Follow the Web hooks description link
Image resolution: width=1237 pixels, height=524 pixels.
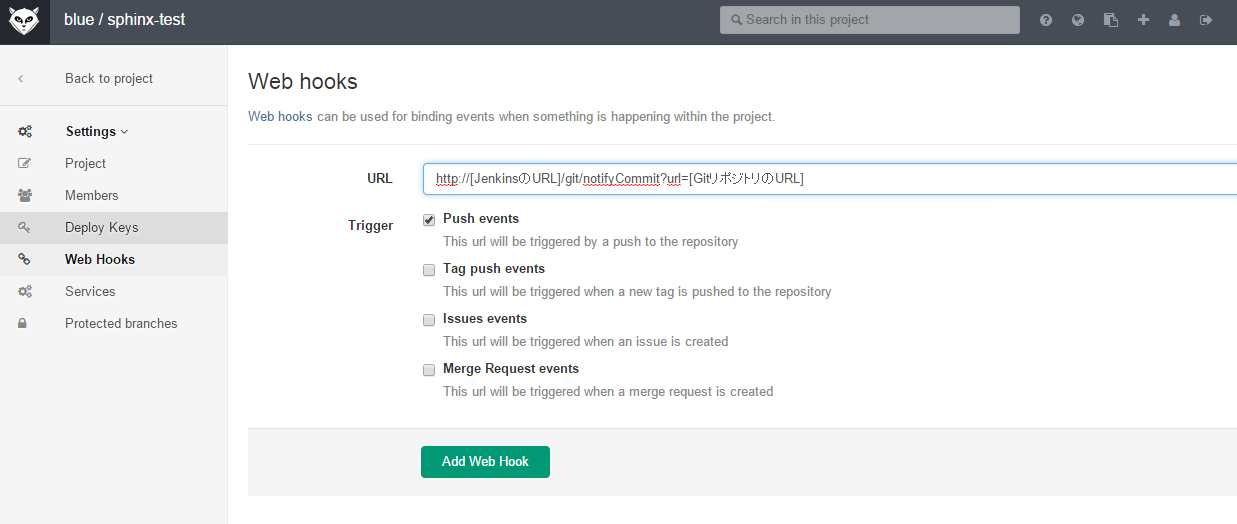[280, 116]
